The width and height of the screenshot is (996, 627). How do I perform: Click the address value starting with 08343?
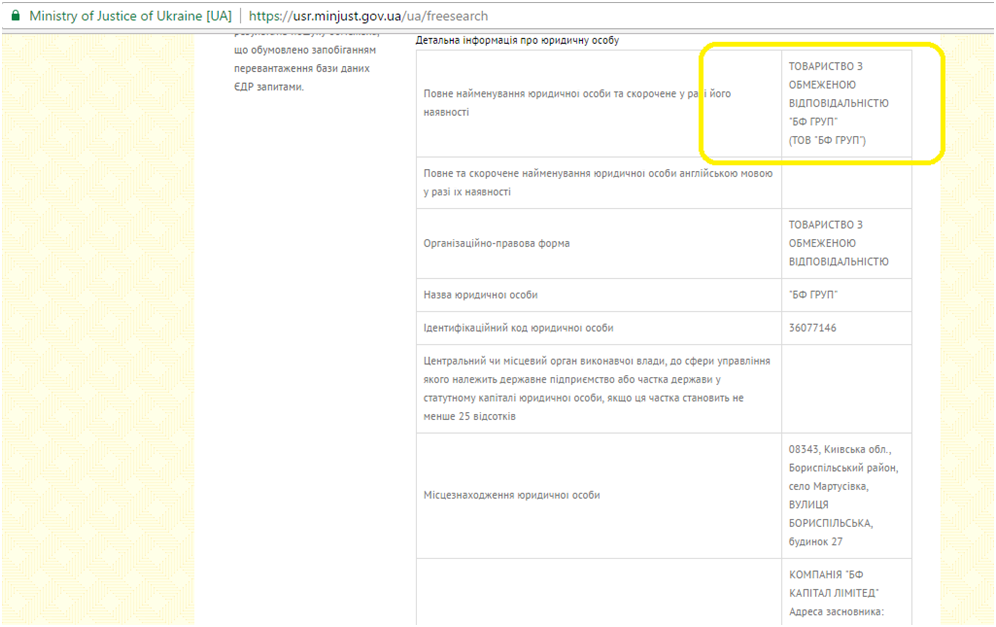[843, 495]
